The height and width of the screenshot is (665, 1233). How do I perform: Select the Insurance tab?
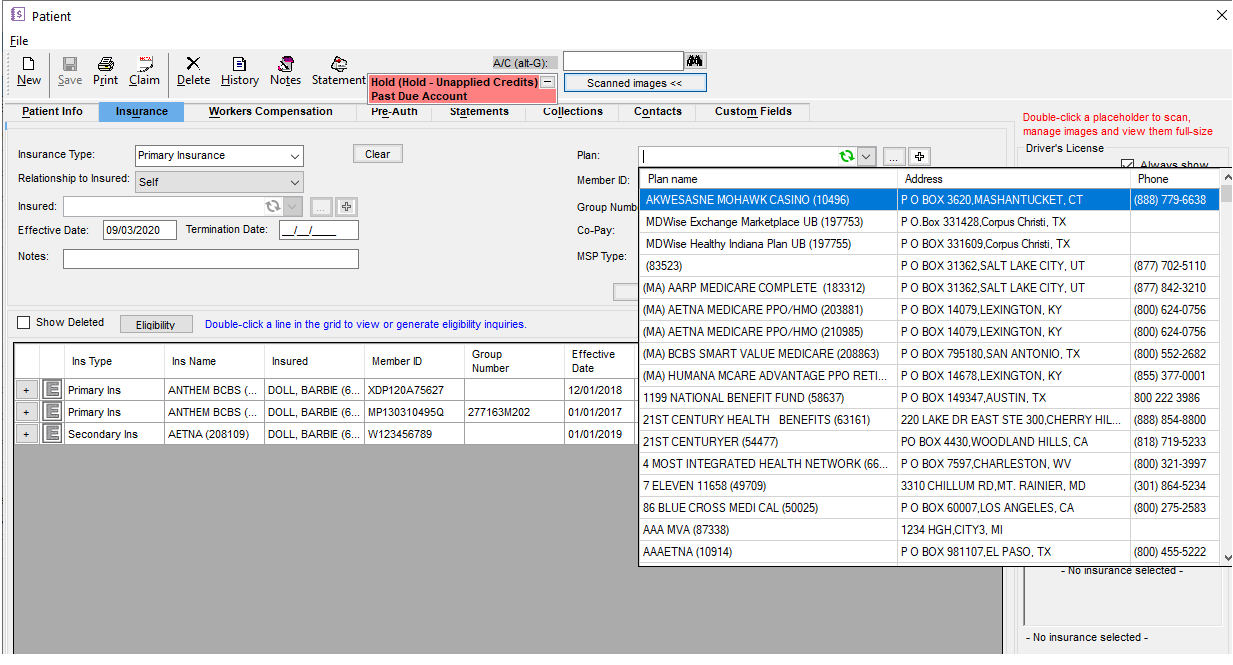141,112
